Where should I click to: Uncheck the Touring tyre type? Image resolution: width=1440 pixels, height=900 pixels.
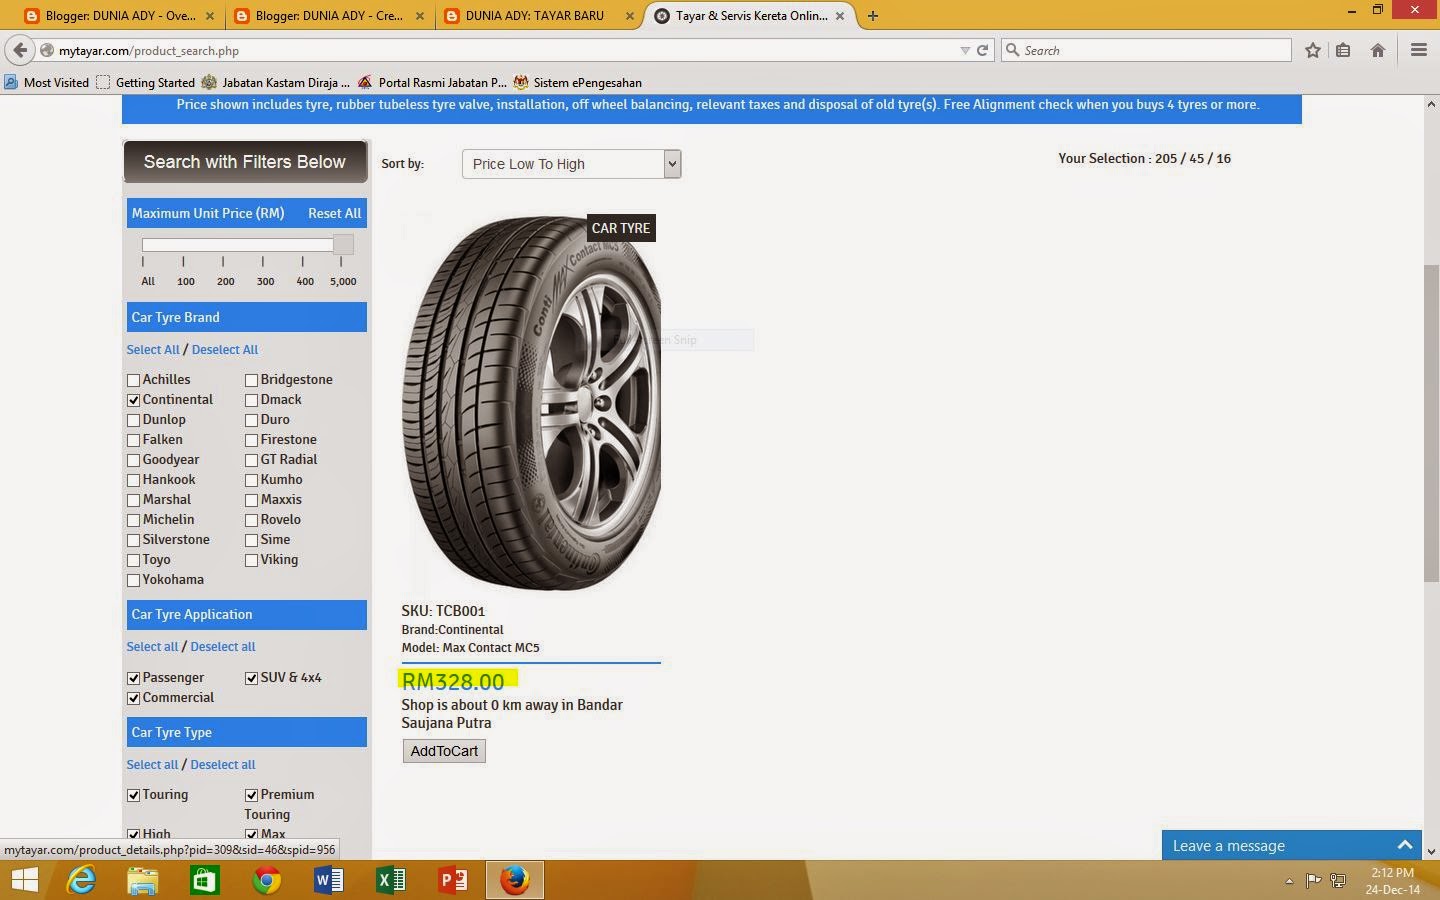point(133,795)
